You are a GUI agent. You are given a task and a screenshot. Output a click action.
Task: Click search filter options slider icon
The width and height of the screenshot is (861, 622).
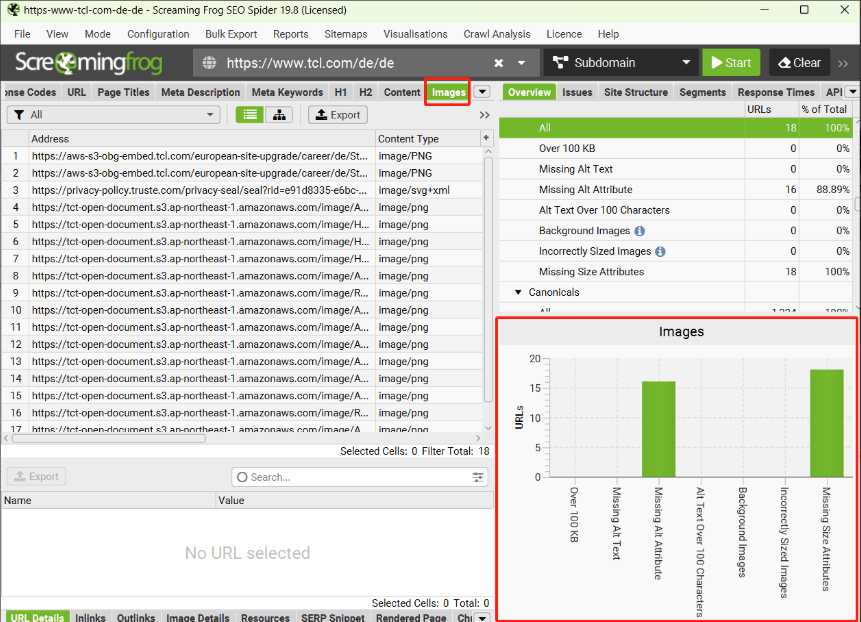[478, 477]
